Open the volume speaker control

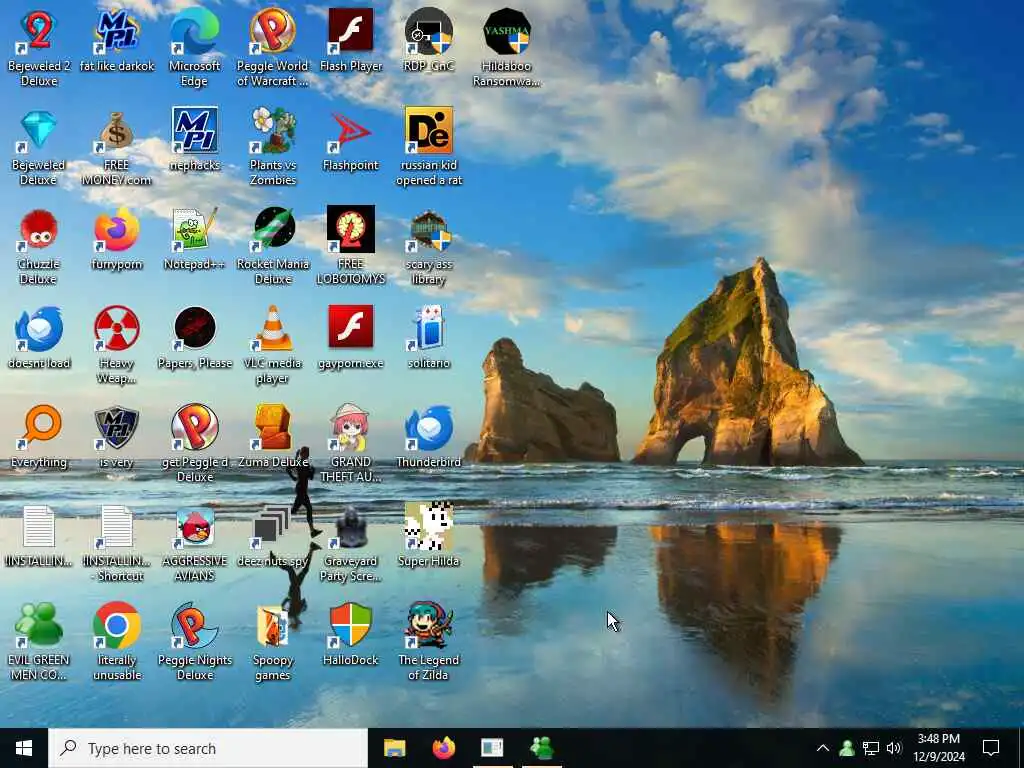point(894,748)
